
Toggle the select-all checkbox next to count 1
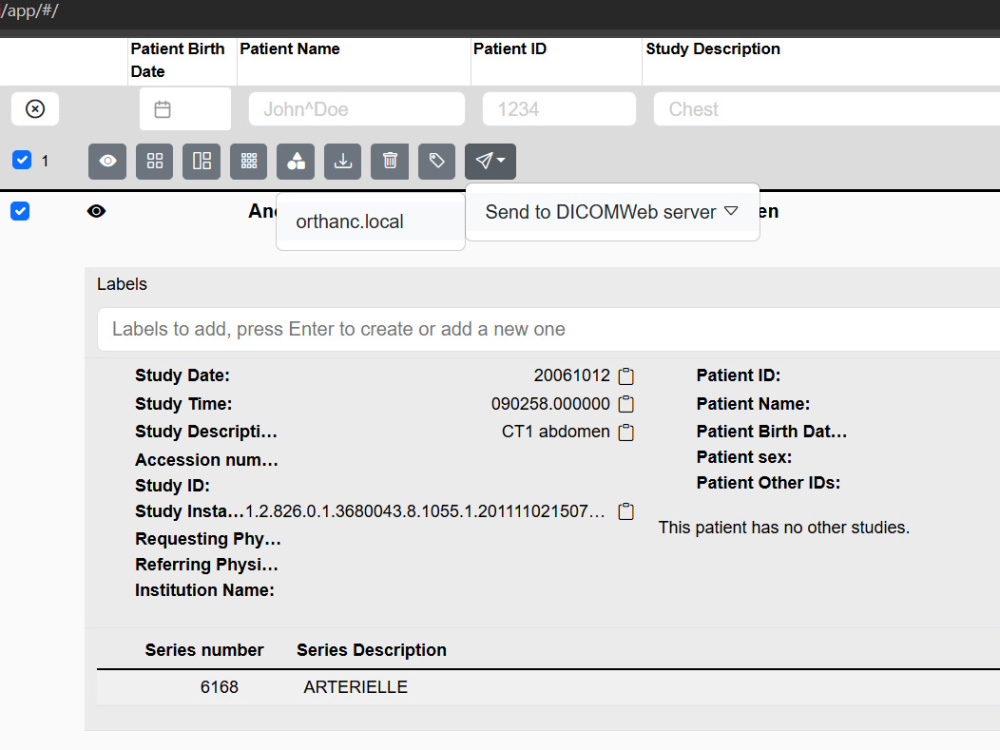pyautogui.click(x=22, y=159)
